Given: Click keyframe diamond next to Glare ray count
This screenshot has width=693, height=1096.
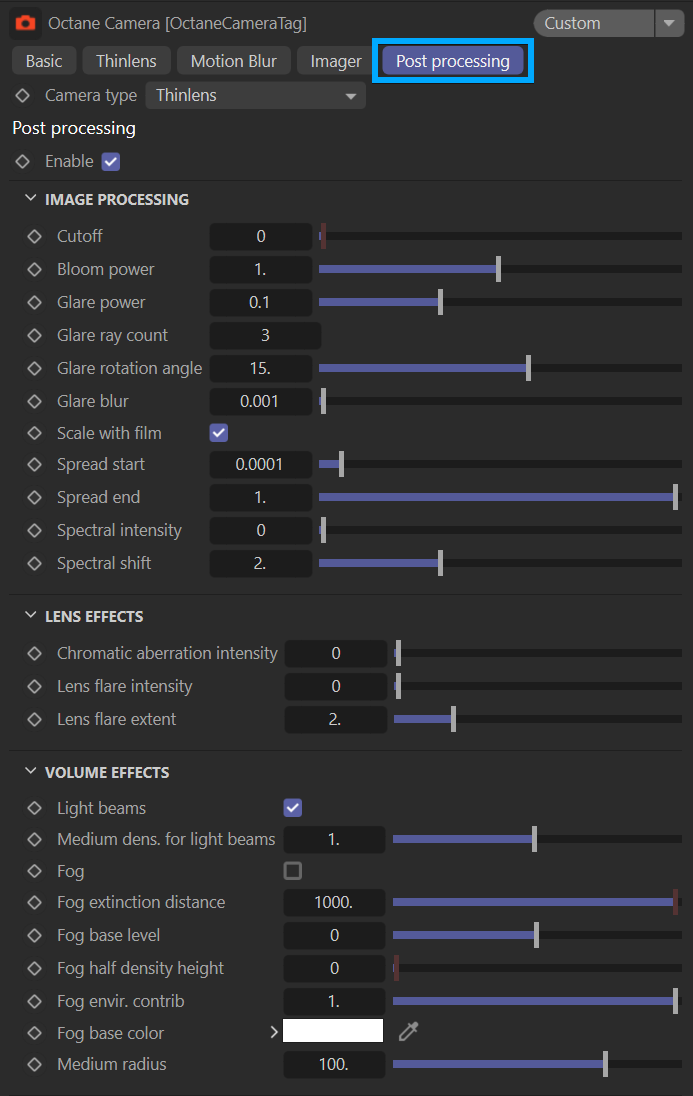Looking at the screenshot, I should click(x=35, y=336).
